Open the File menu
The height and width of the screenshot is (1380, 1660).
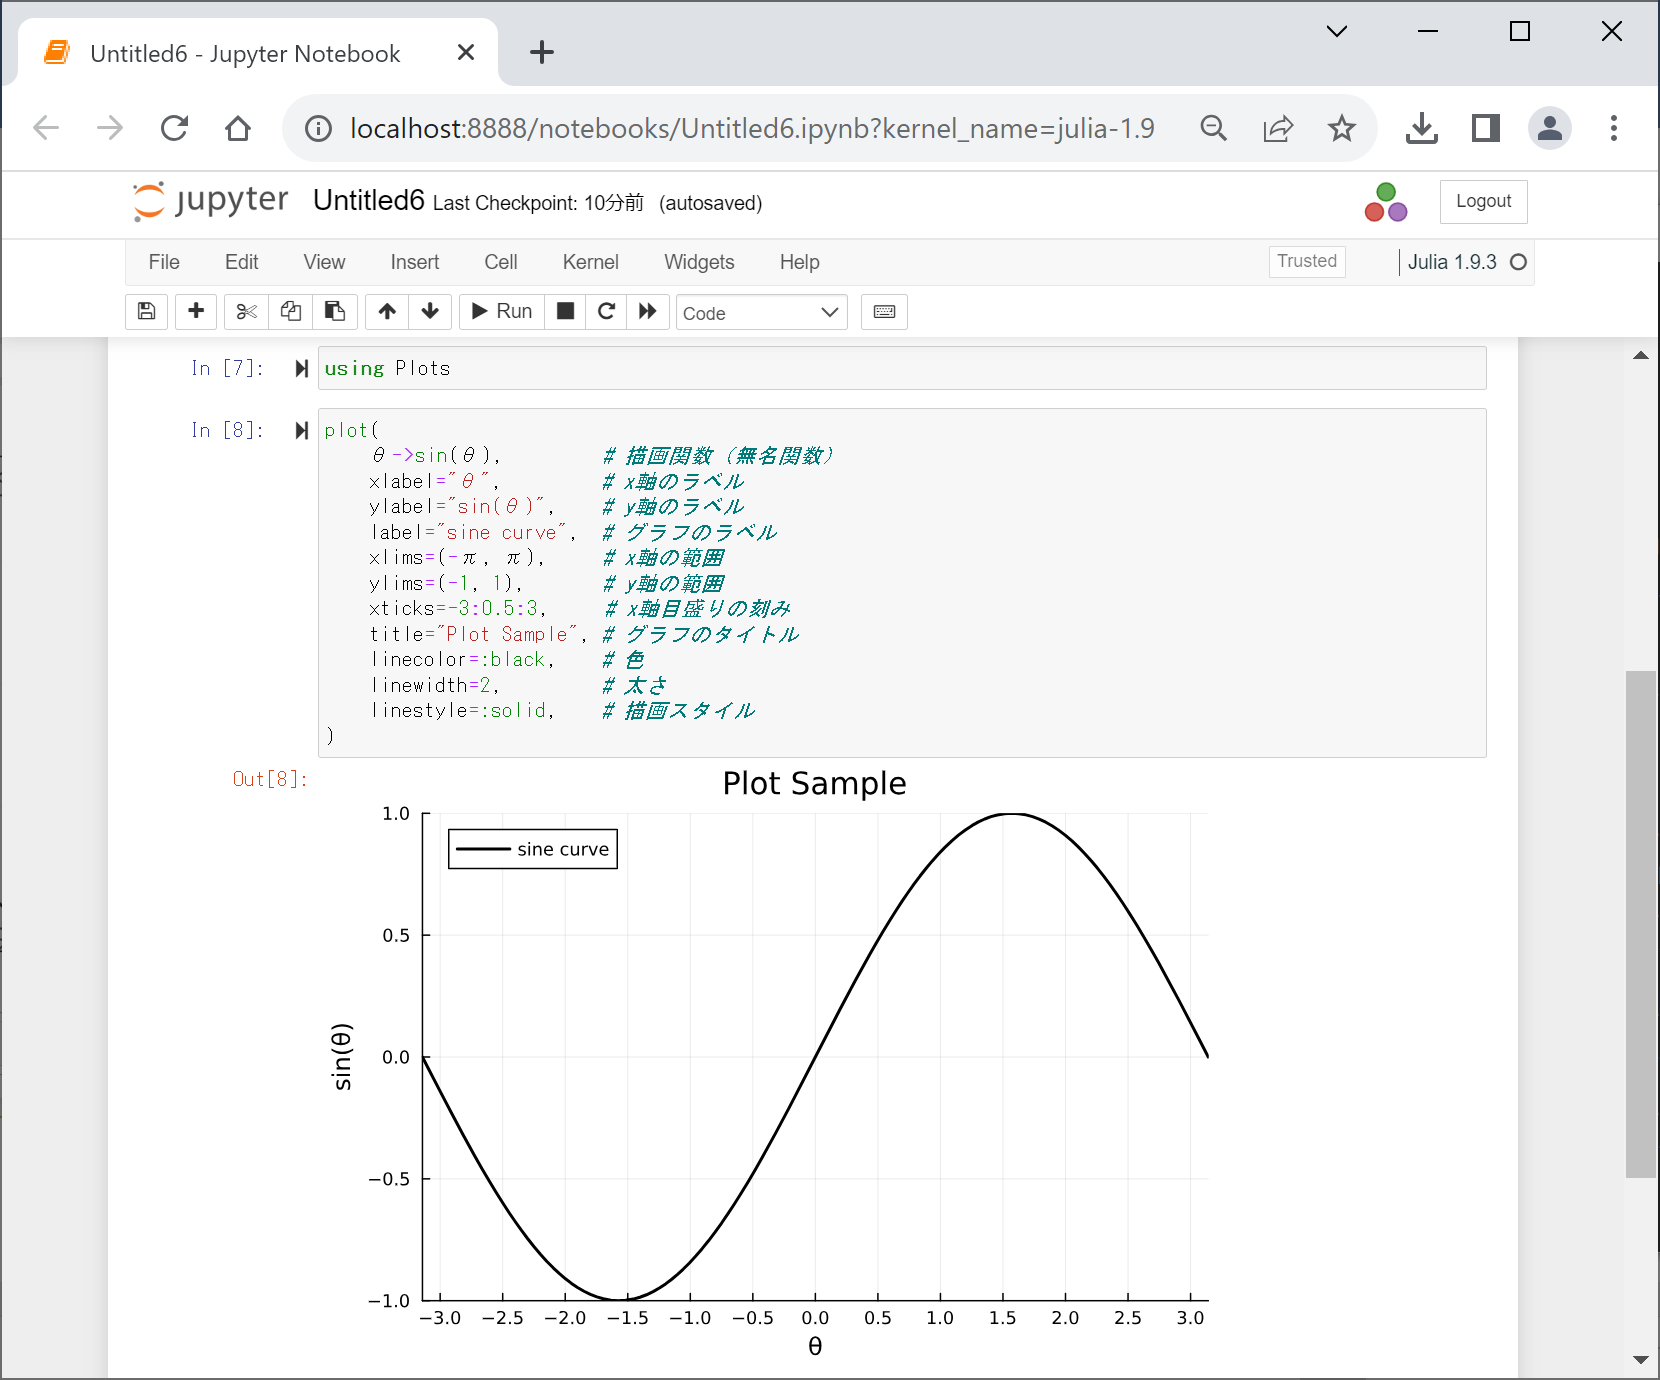pyautogui.click(x=164, y=262)
